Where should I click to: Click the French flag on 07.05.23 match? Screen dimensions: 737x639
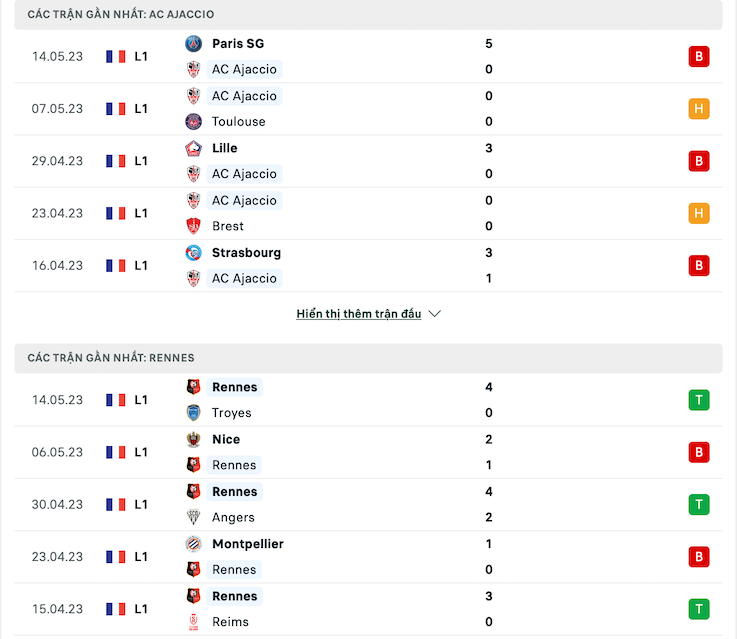pyautogui.click(x=116, y=109)
